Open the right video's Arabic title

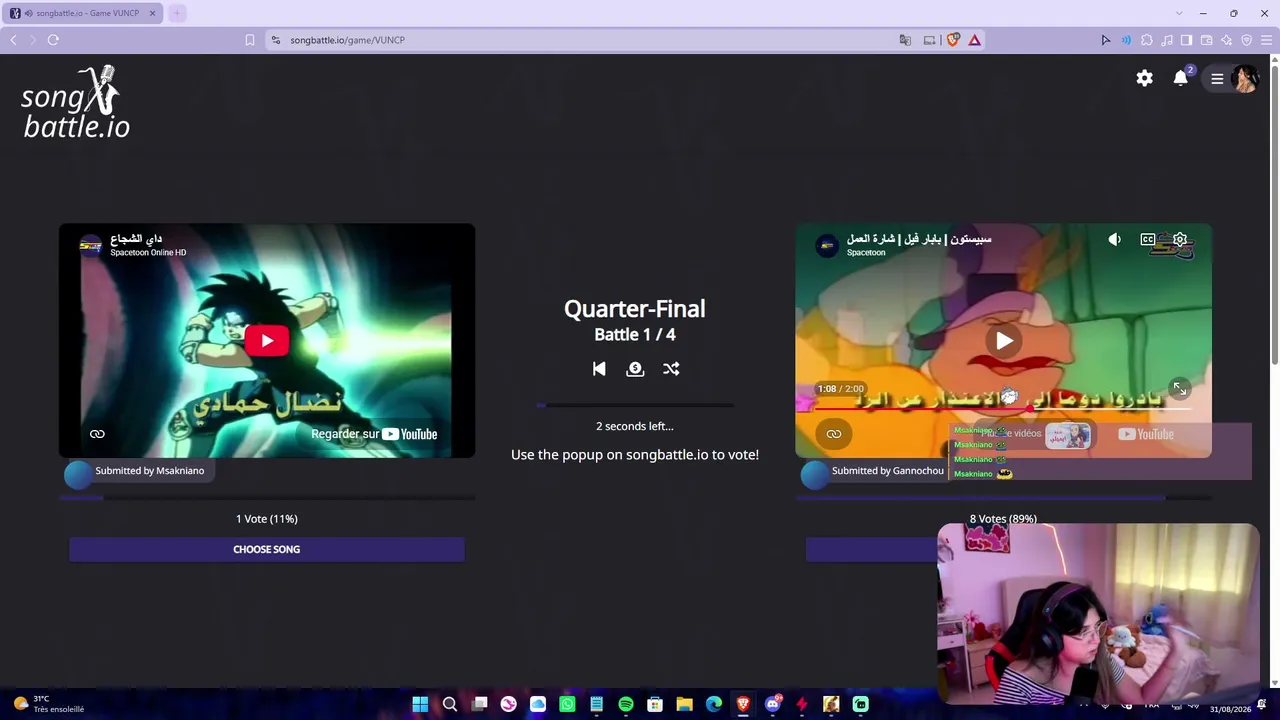pos(919,239)
